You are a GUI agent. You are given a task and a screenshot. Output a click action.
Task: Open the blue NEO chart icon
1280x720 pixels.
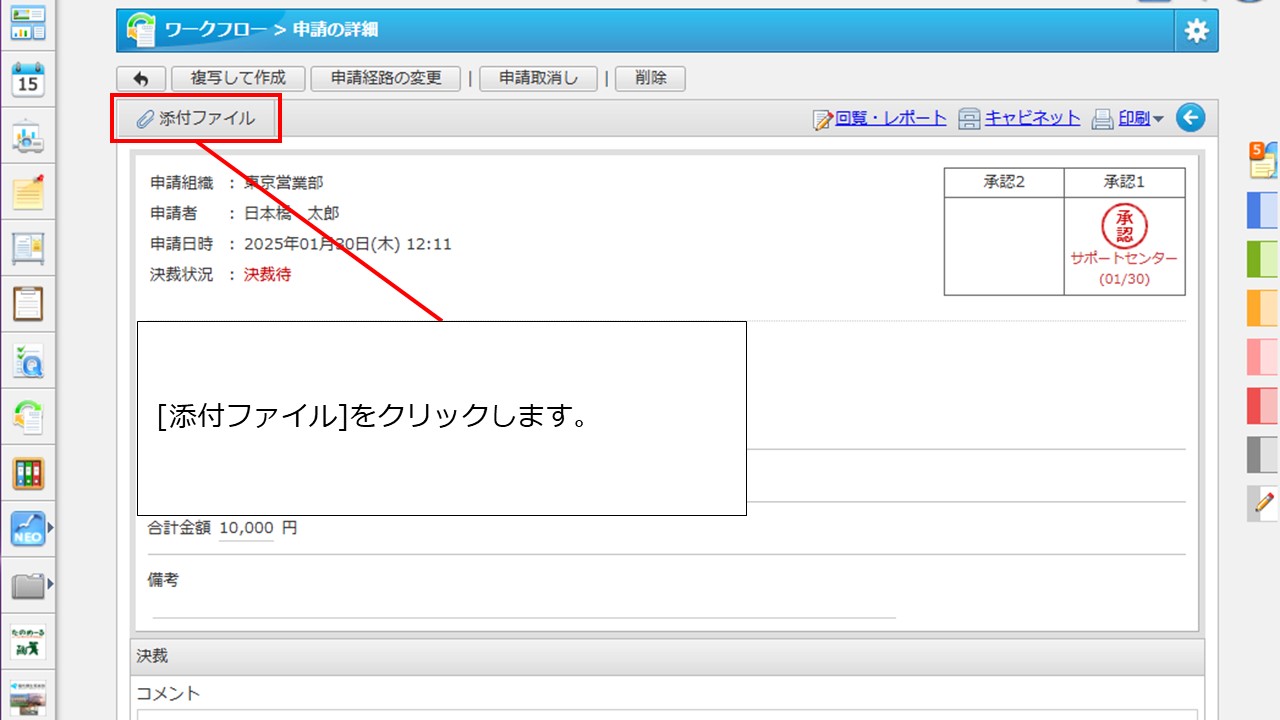pyautogui.click(x=28, y=529)
